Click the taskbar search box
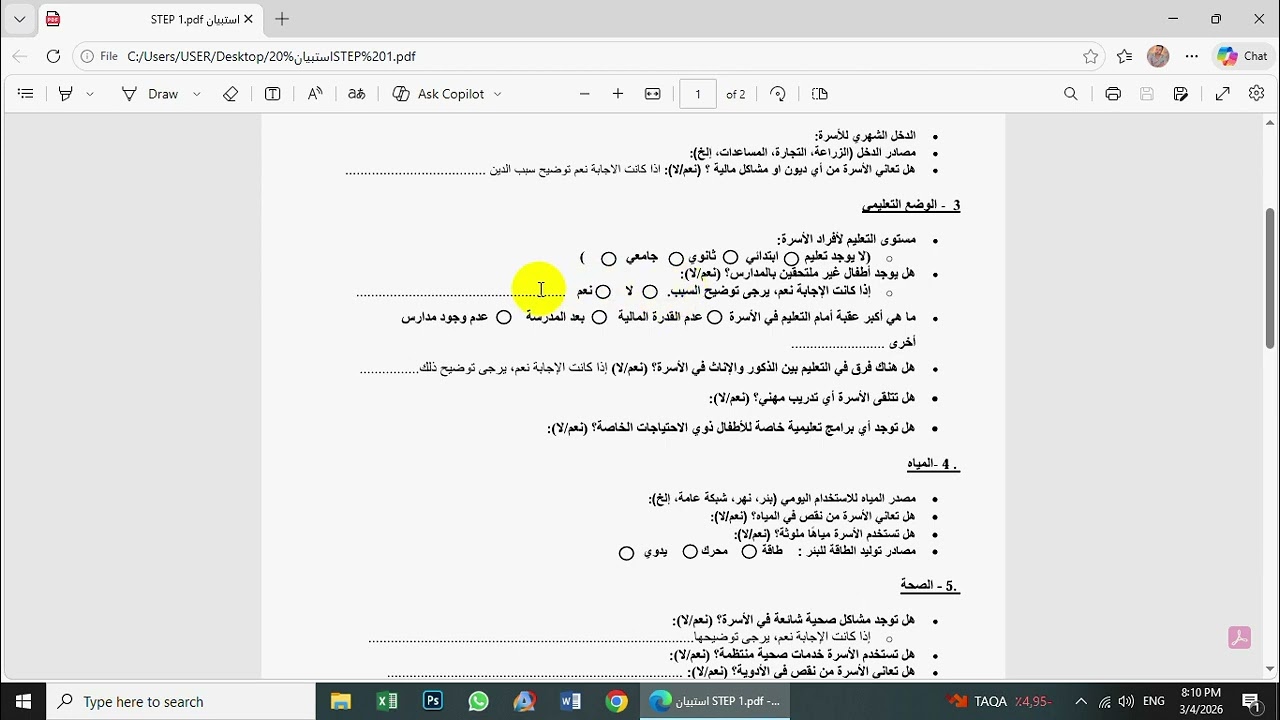The width and height of the screenshot is (1280, 720). pyautogui.click(x=182, y=701)
